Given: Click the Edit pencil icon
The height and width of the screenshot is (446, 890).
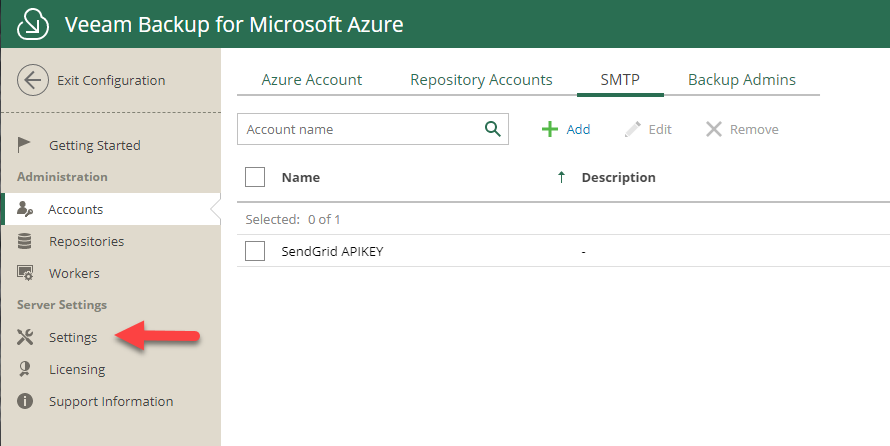Looking at the screenshot, I should pyautogui.click(x=632, y=129).
